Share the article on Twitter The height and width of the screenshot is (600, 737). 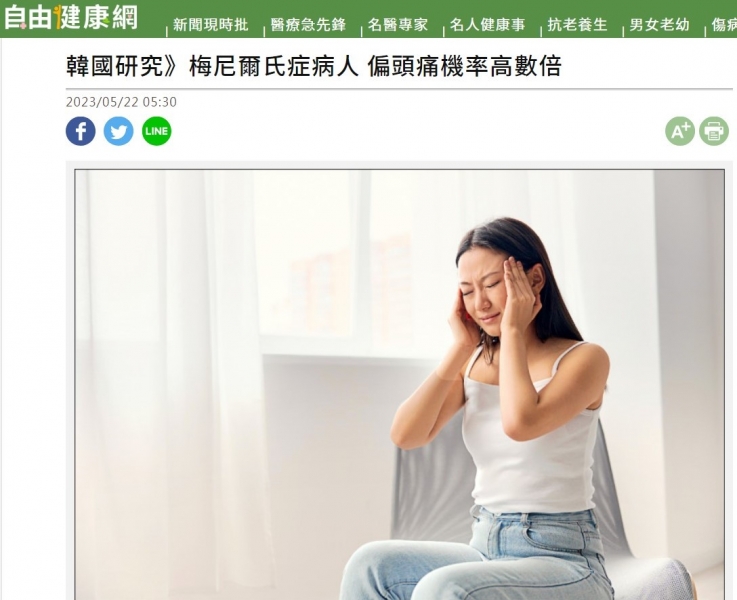118,131
